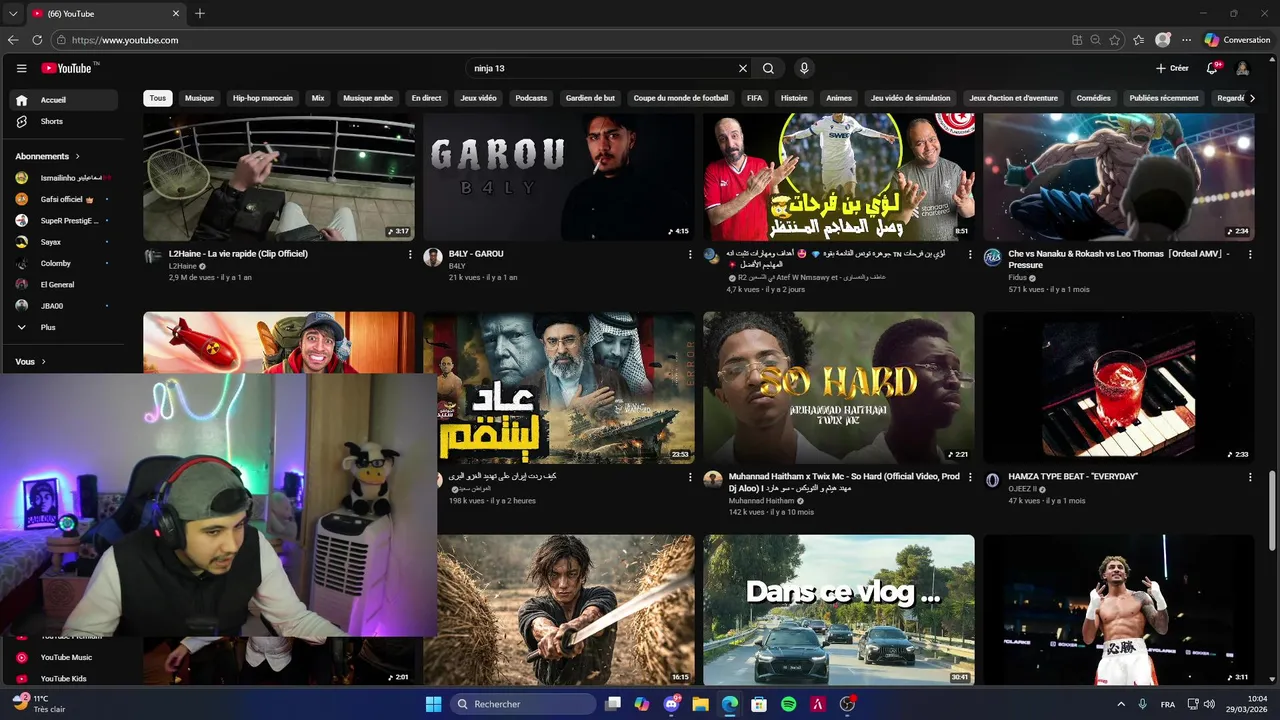The width and height of the screenshot is (1280, 720).
Task: Click the Créer button
Action: coord(1172,68)
